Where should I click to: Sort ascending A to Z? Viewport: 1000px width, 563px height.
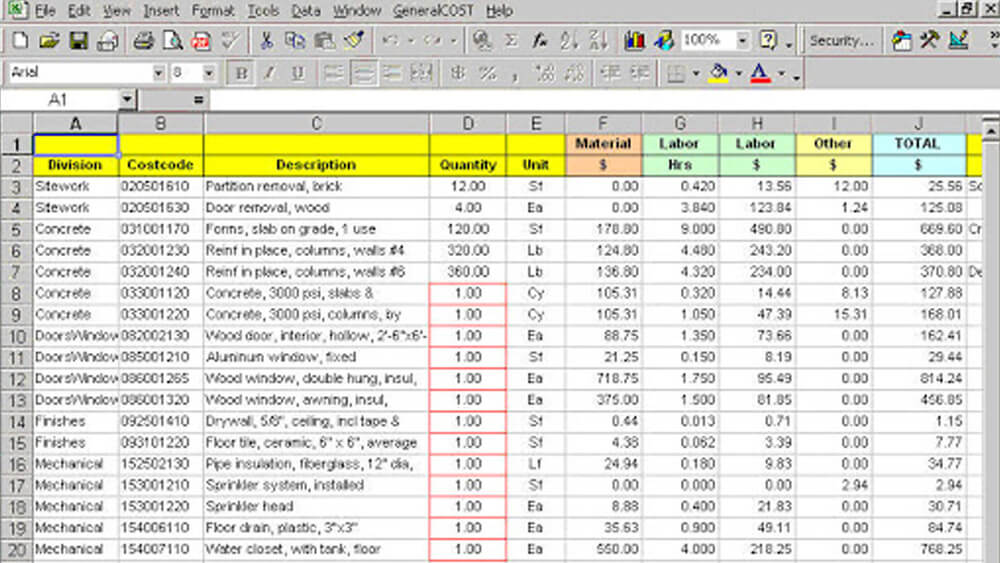(x=569, y=41)
